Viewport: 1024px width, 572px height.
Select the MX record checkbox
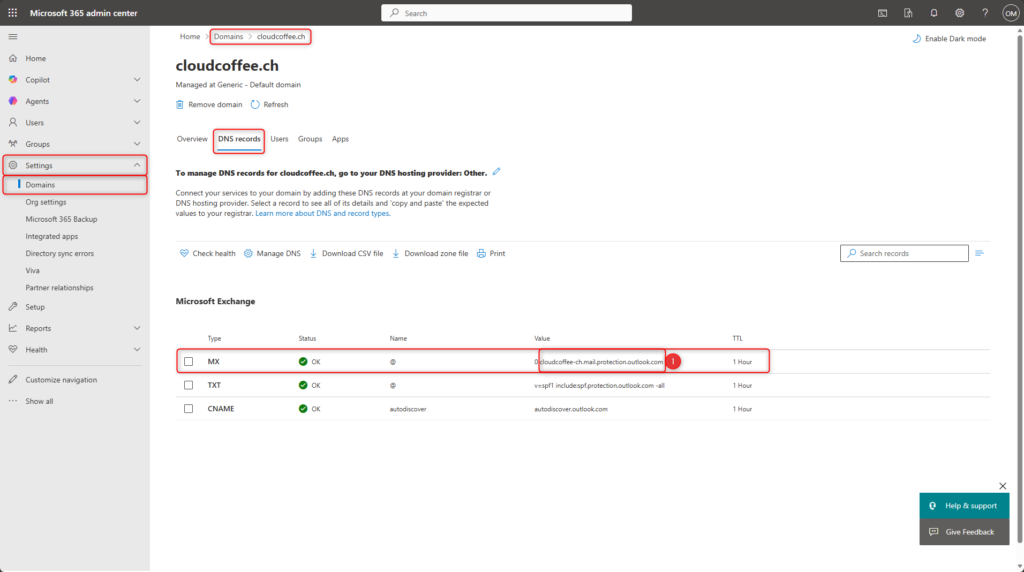click(188, 362)
